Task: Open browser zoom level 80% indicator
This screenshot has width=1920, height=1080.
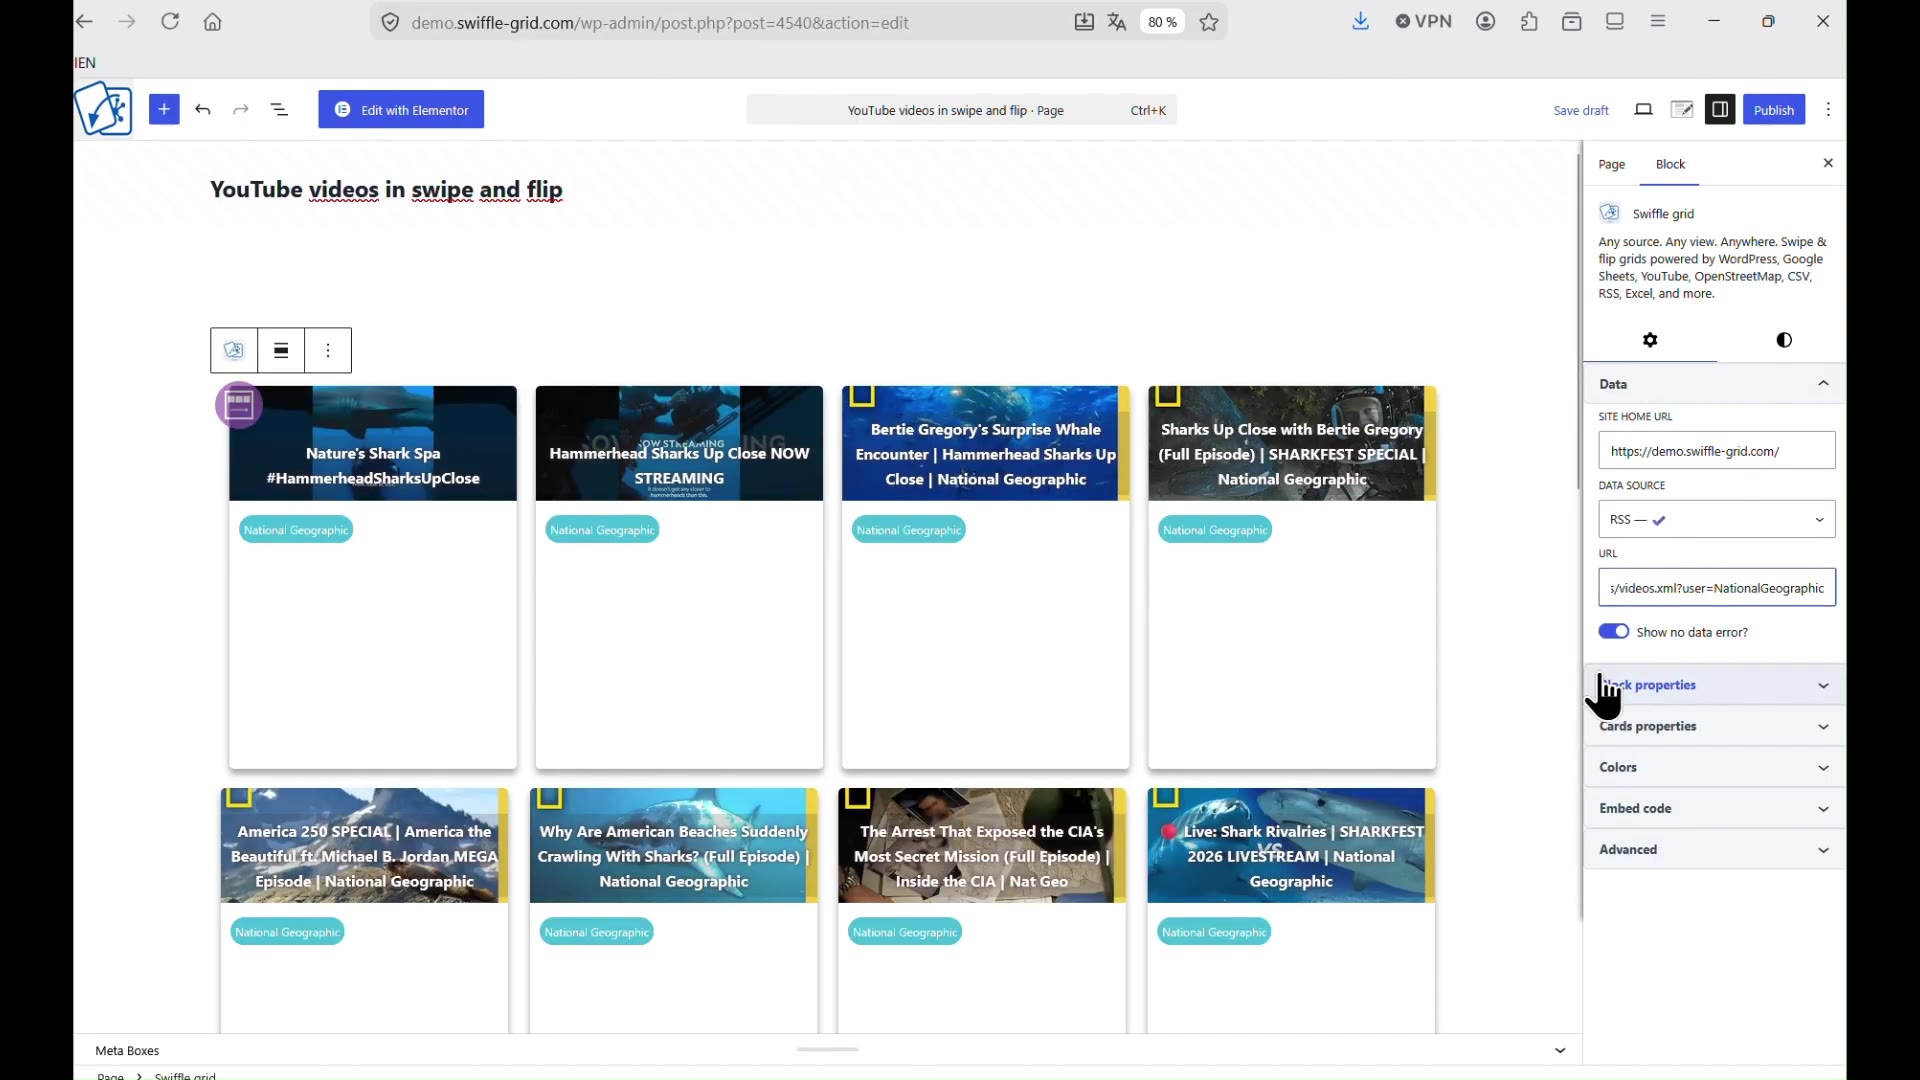Action: (1163, 22)
